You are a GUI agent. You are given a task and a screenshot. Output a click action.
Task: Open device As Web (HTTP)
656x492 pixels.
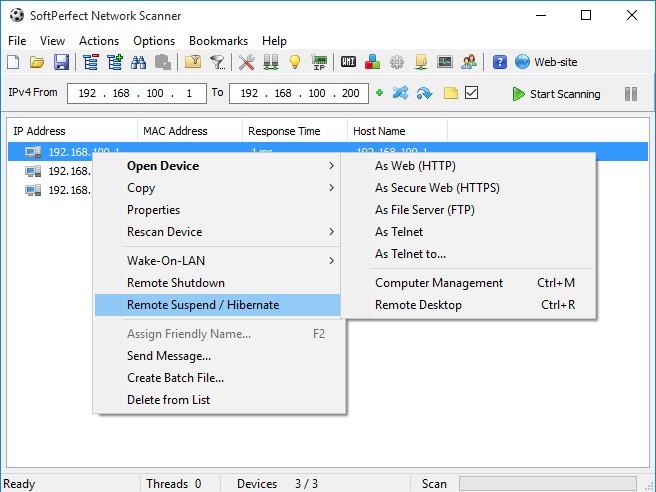click(x=469, y=166)
